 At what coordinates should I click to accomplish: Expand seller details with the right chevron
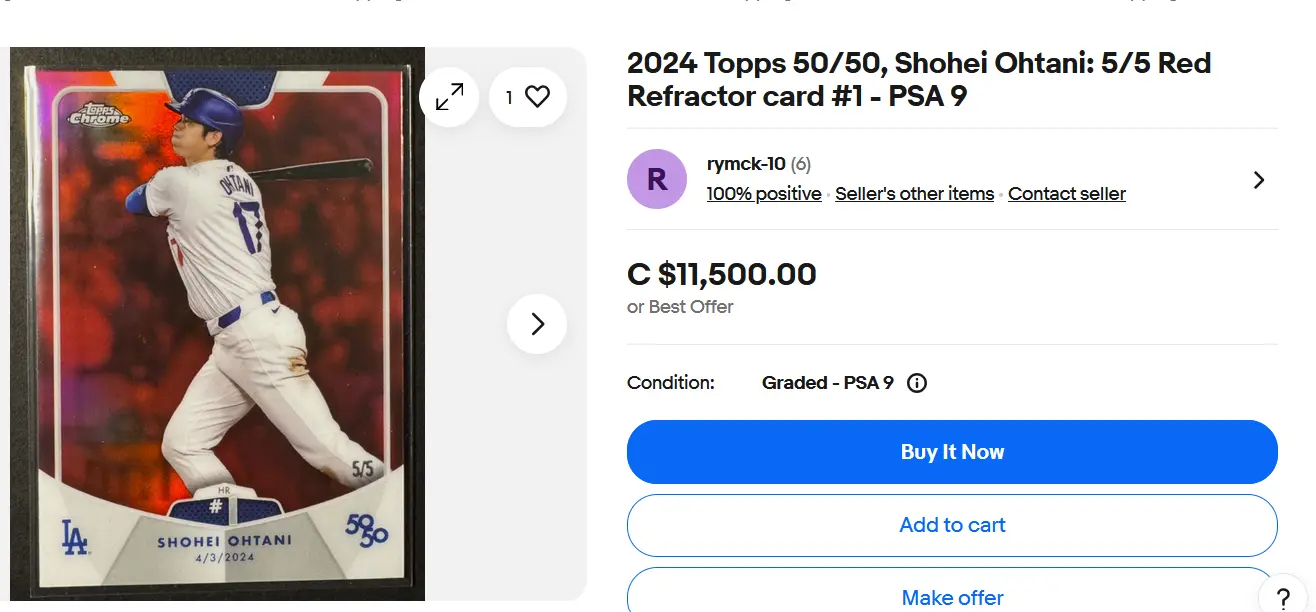click(1258, 180)
